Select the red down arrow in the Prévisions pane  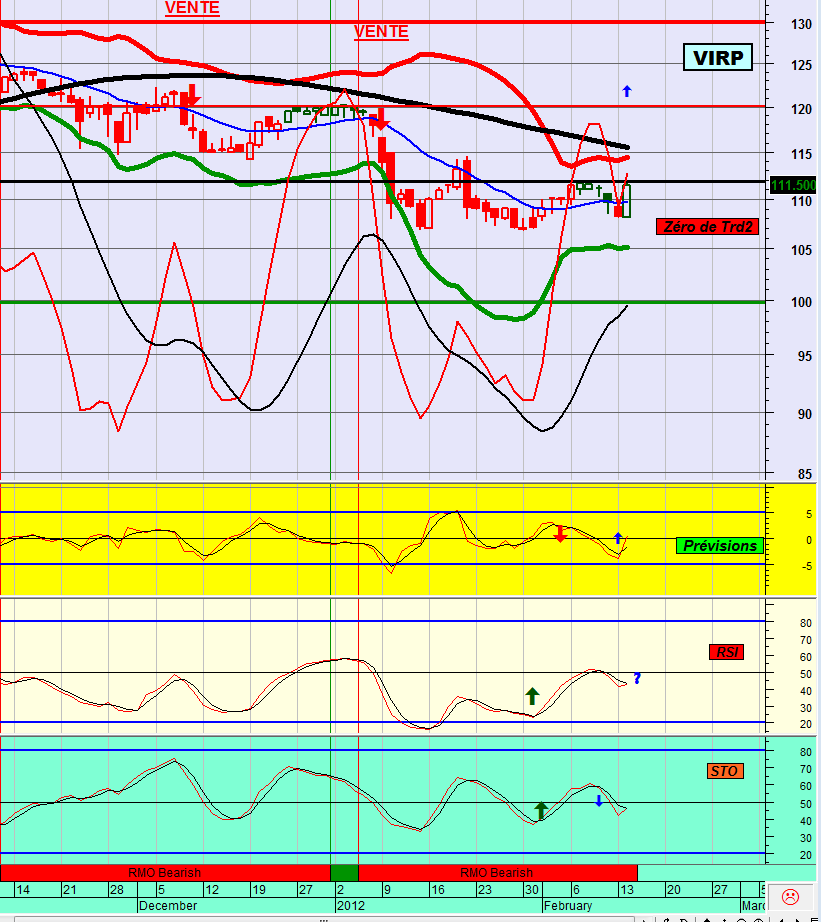click(x=560, y=533)
